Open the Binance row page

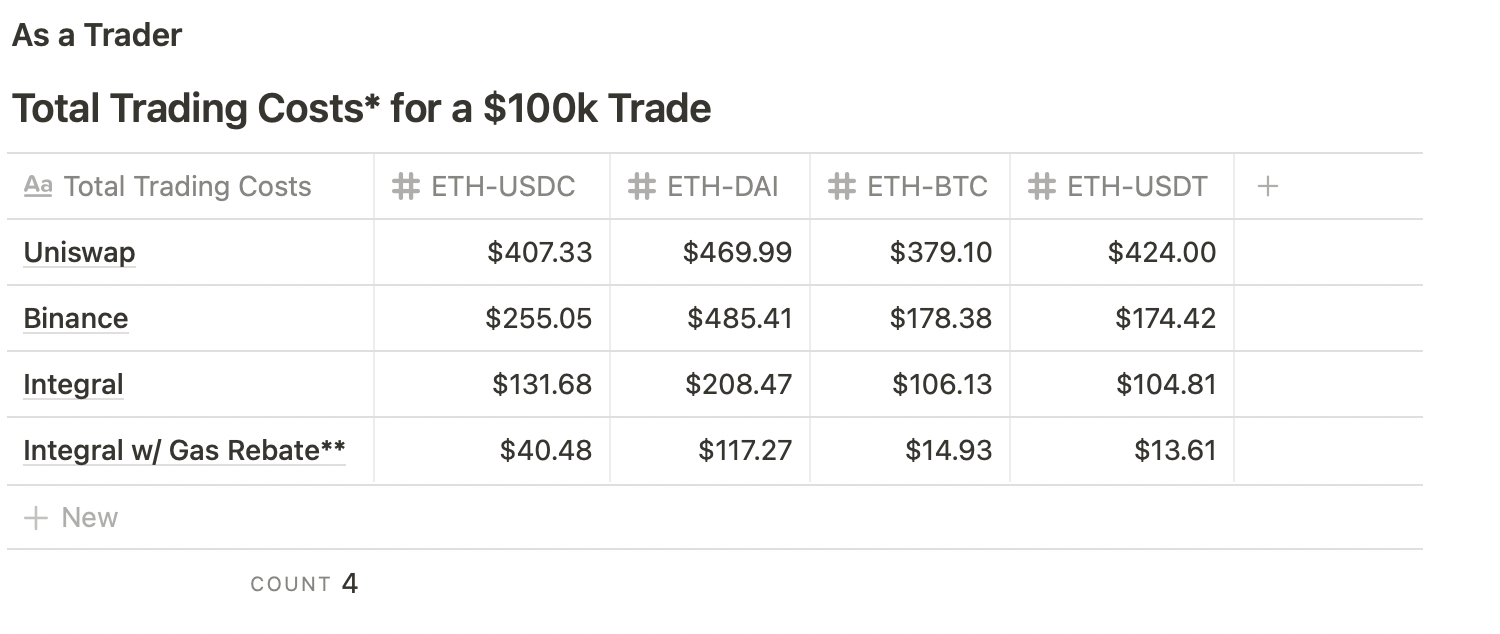[76, 318]
